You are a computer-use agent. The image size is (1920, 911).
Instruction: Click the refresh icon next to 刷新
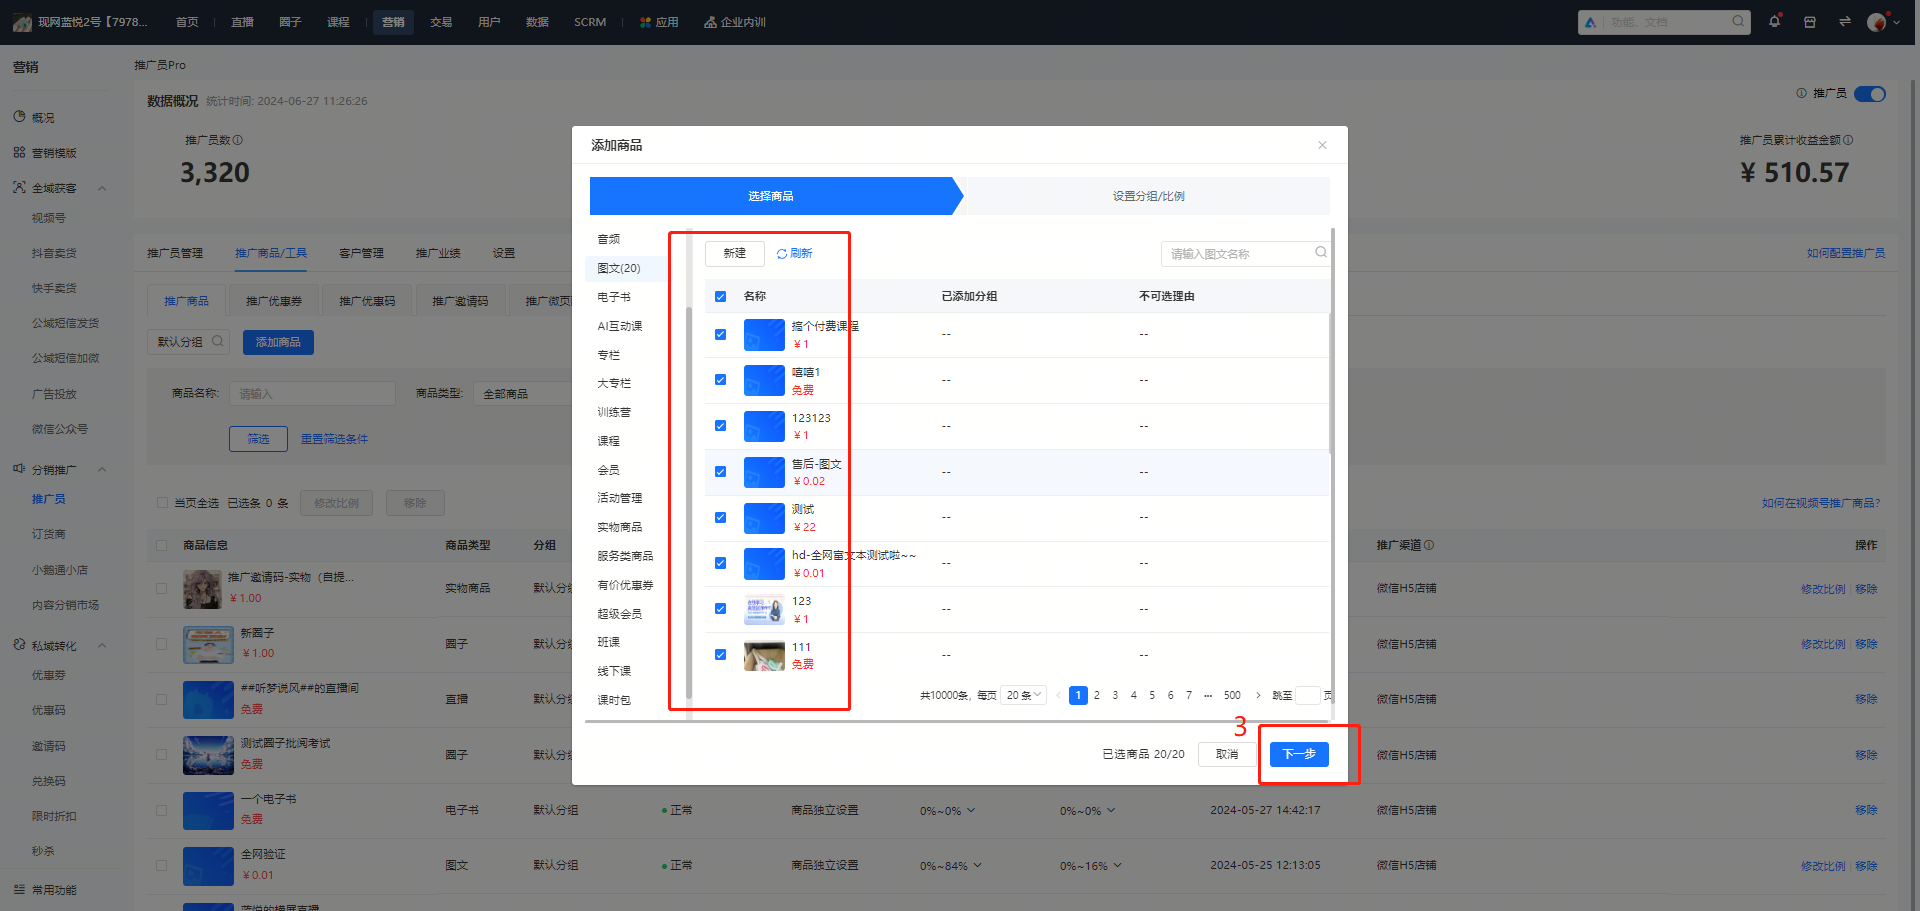(x=782, y=254)
